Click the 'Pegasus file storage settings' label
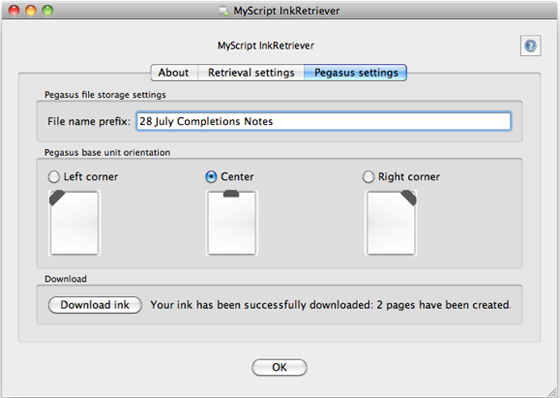Screen dimensions: 560x398 (105, 95)
